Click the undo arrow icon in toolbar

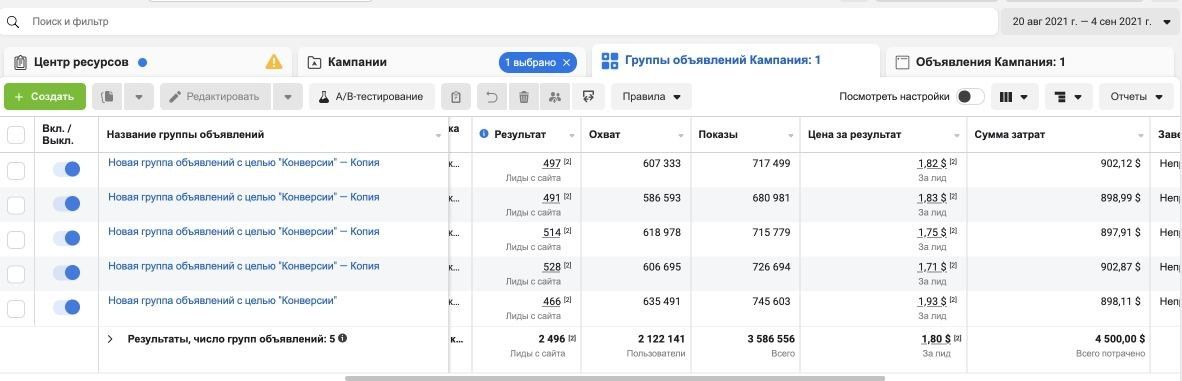[x=491, y=97]
